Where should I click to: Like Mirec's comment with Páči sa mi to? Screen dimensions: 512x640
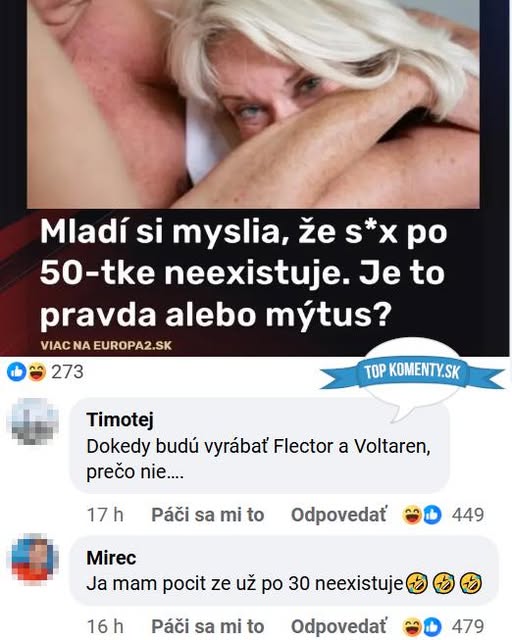[x=207, y=626]
